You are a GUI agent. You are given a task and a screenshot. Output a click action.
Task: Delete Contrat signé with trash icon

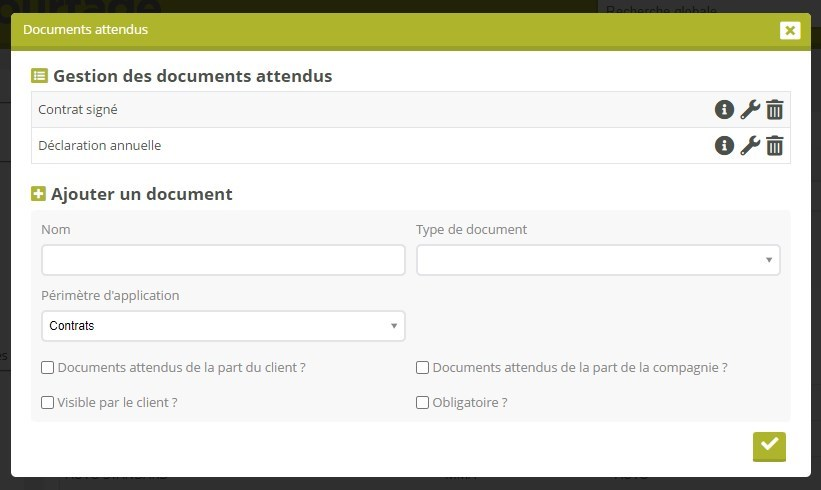click(775, 110)
